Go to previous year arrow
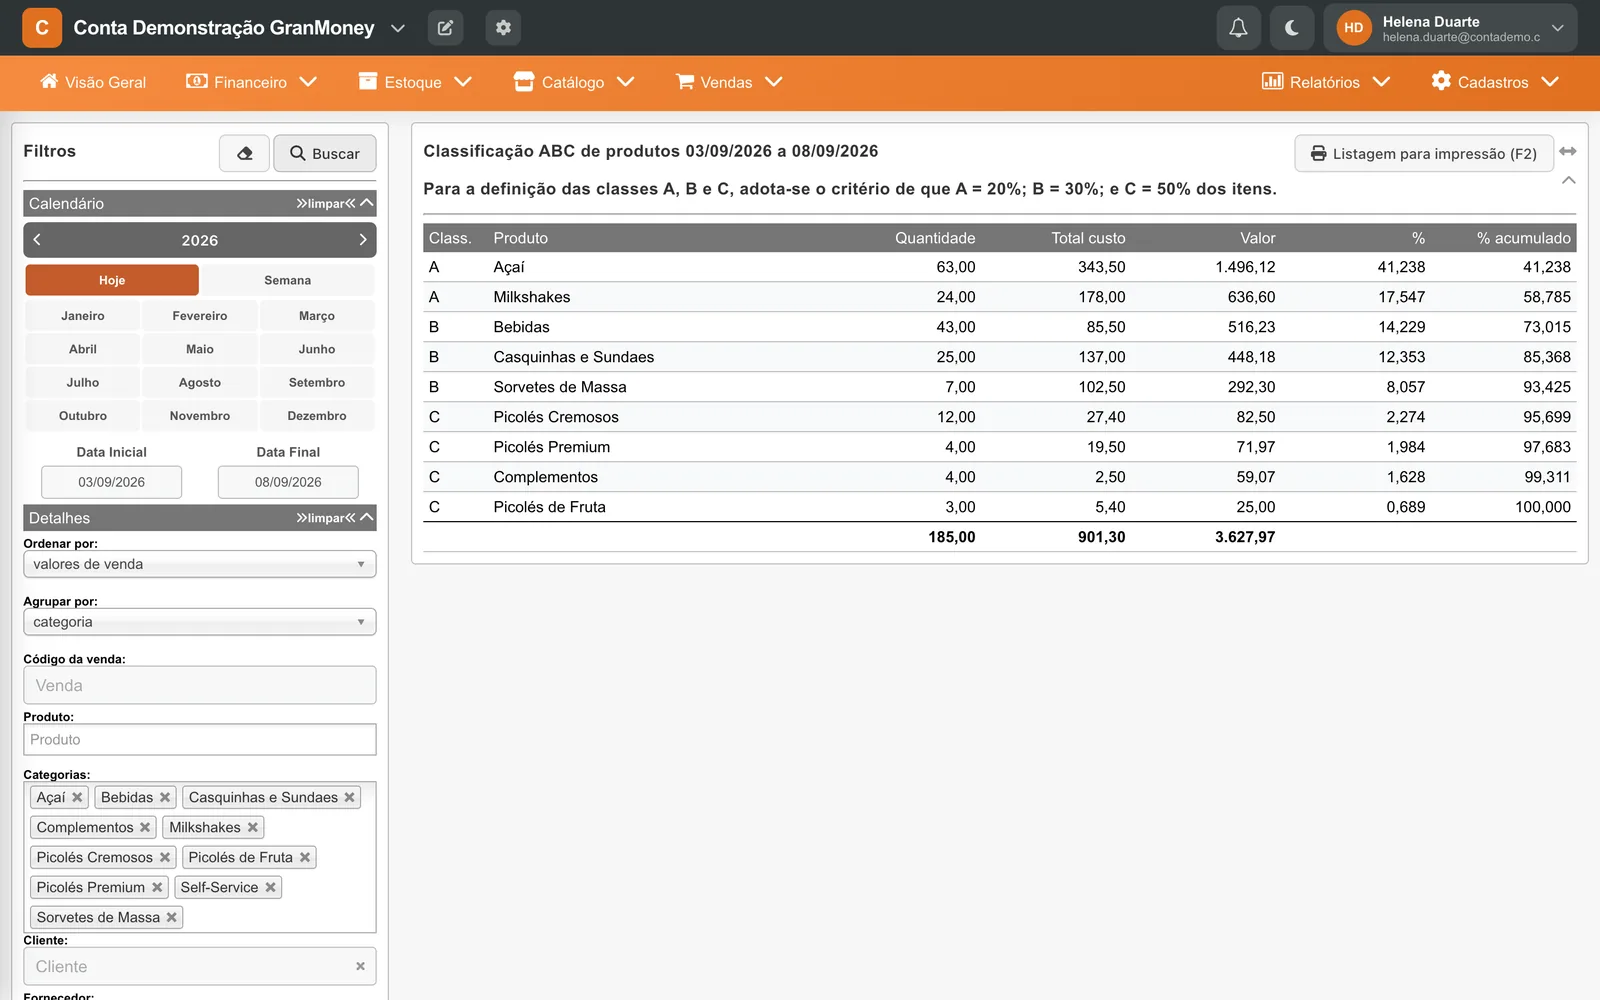Screen dimensions: 1600x1000 37,240
